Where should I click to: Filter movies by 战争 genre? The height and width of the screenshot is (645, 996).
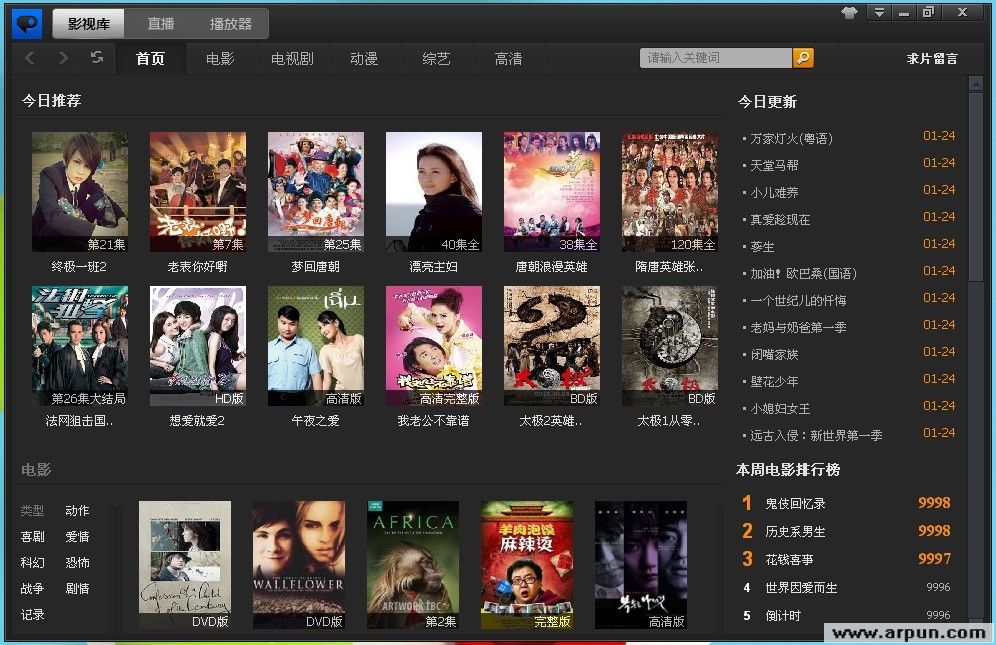point(32,588)
